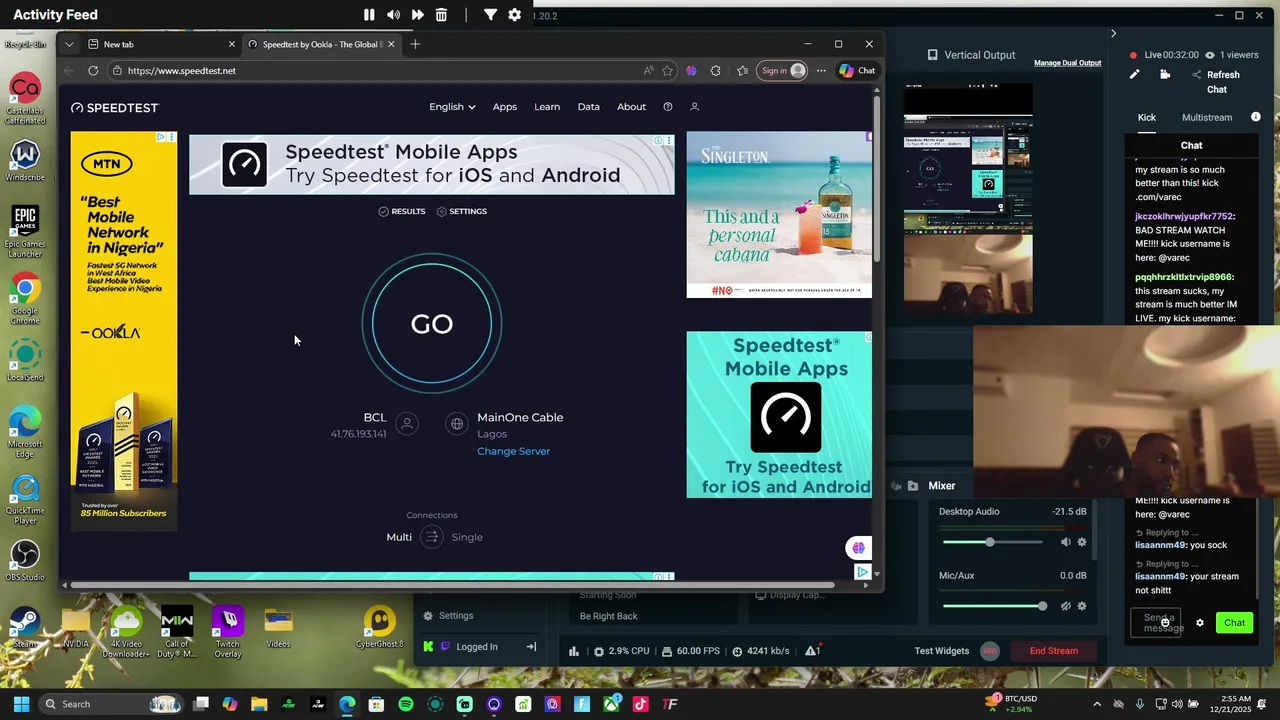This screenshot has width=1280, height=720.
Task: Collapse chat panel with chevron arrow
Action: (1113, 34)
